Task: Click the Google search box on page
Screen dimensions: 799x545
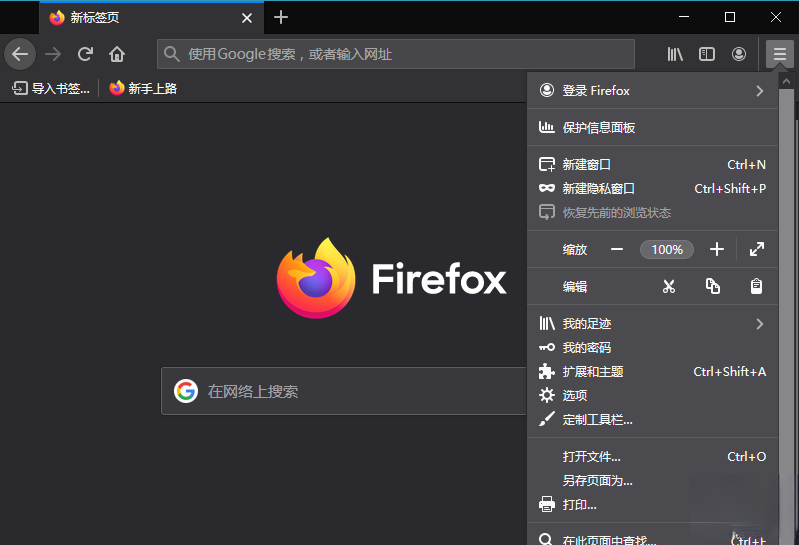Action: tap(344, 391)
